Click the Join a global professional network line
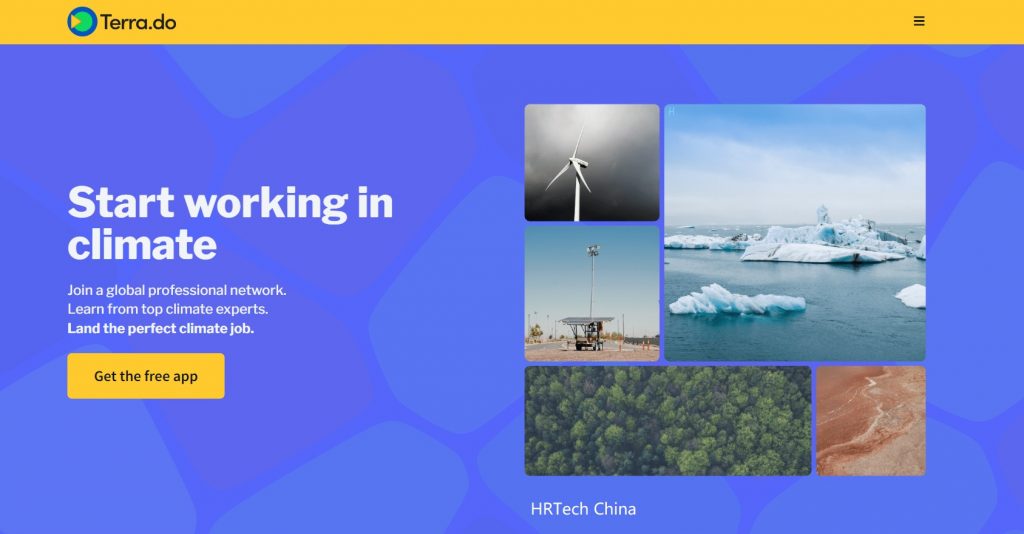Viewport: 1024px width, 534px height. coord(177,290)
